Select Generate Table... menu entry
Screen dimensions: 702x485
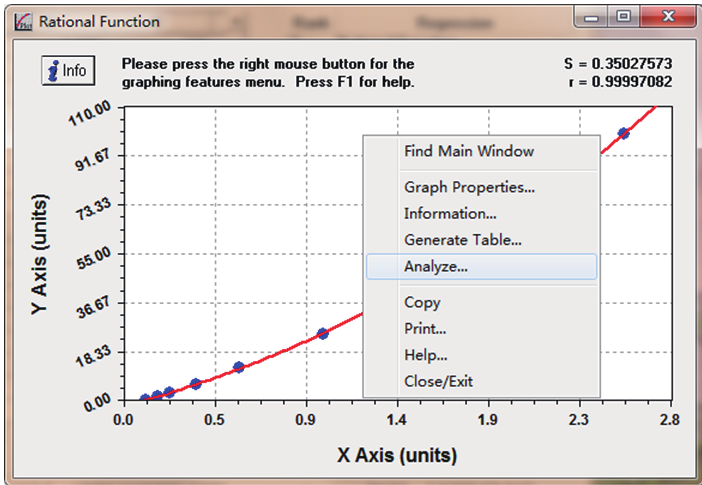pyautogui.click(x=462, y=240)
